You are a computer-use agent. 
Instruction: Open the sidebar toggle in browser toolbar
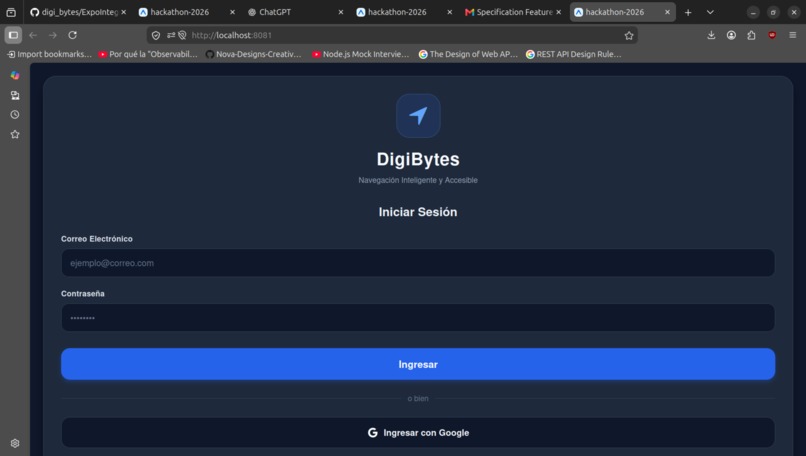[x=13, y=35]
